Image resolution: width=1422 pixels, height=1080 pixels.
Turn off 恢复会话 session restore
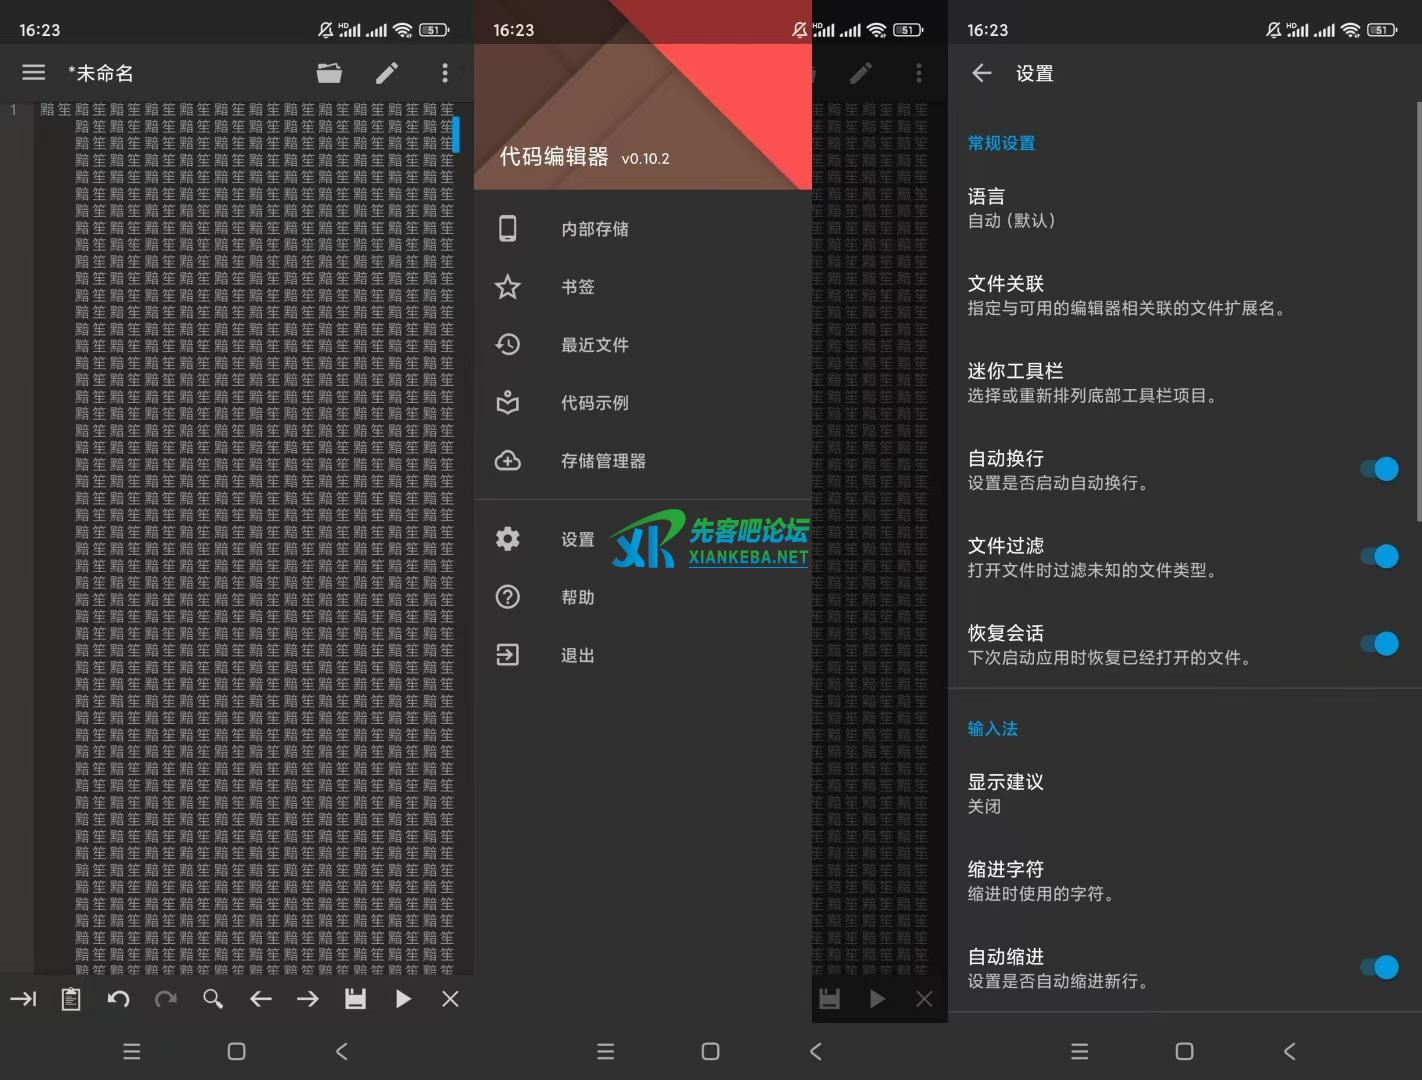pyautogui.click(x=1381, y=643)
